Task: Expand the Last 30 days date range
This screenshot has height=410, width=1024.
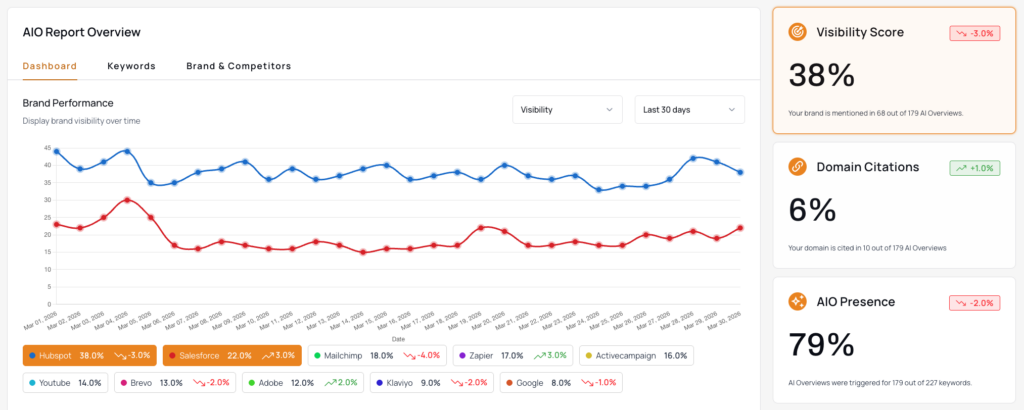Action: [x=689, y=109]
